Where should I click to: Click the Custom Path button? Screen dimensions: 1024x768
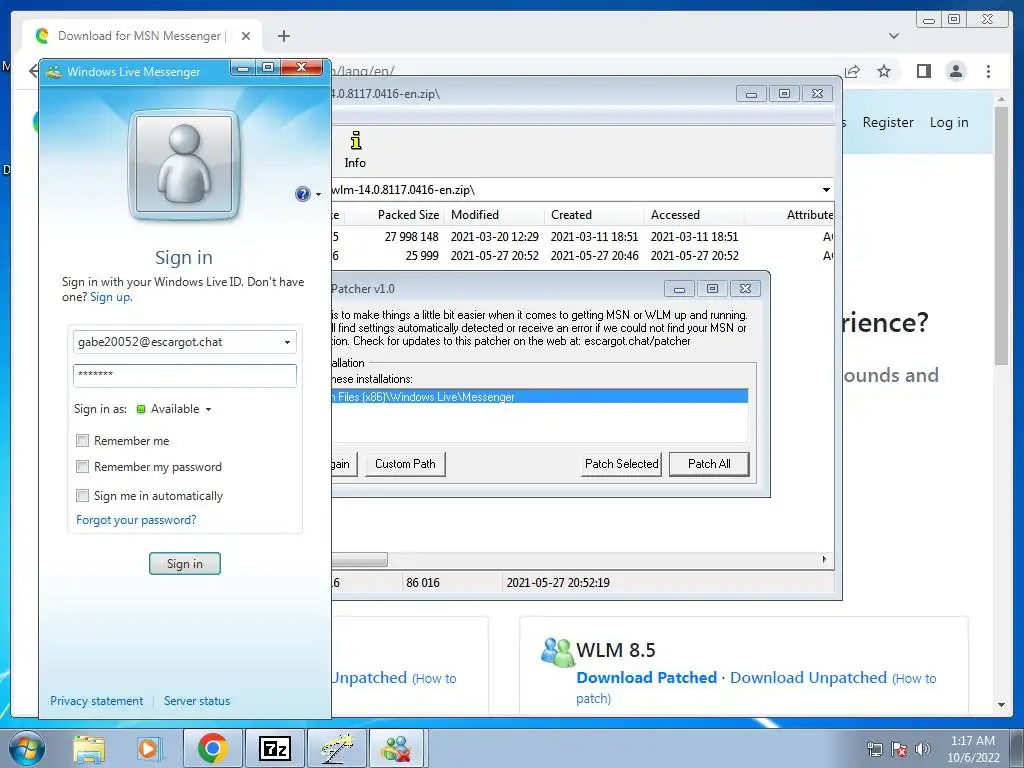[x=405, y=464]
